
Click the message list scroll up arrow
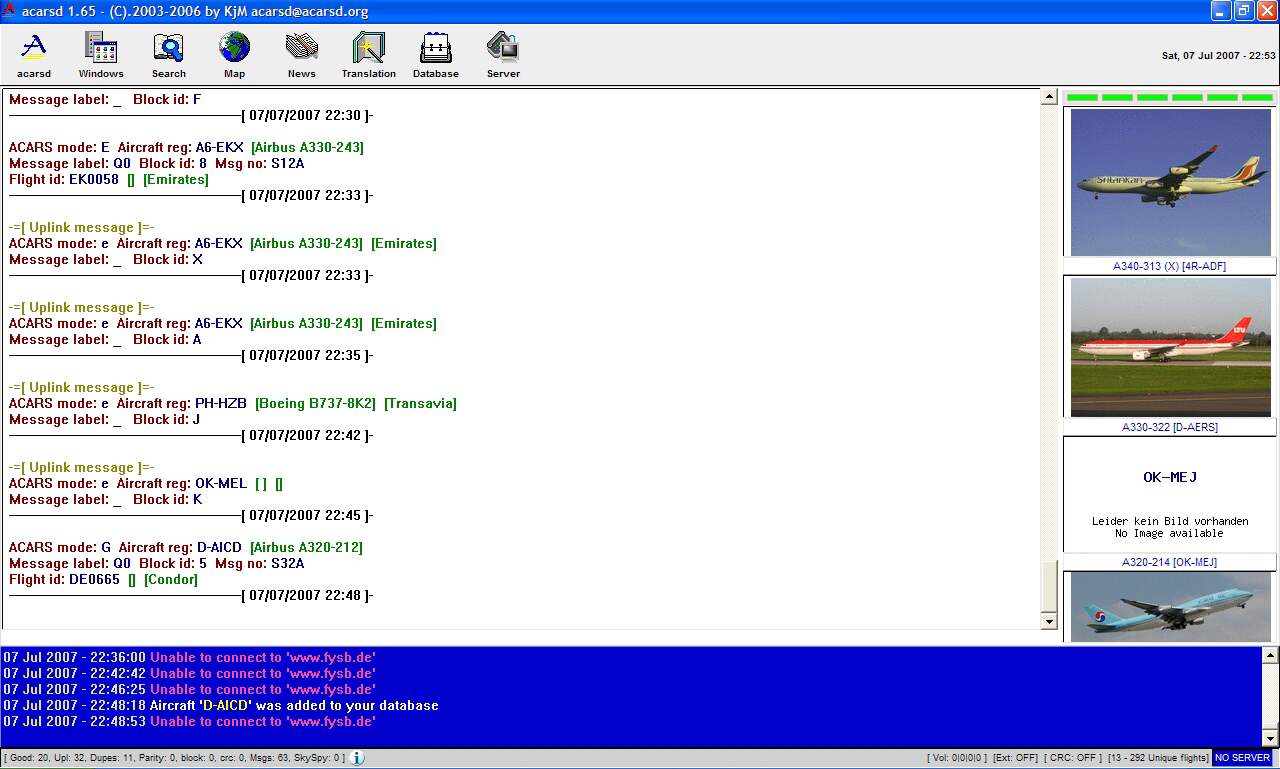[1049, 97]
